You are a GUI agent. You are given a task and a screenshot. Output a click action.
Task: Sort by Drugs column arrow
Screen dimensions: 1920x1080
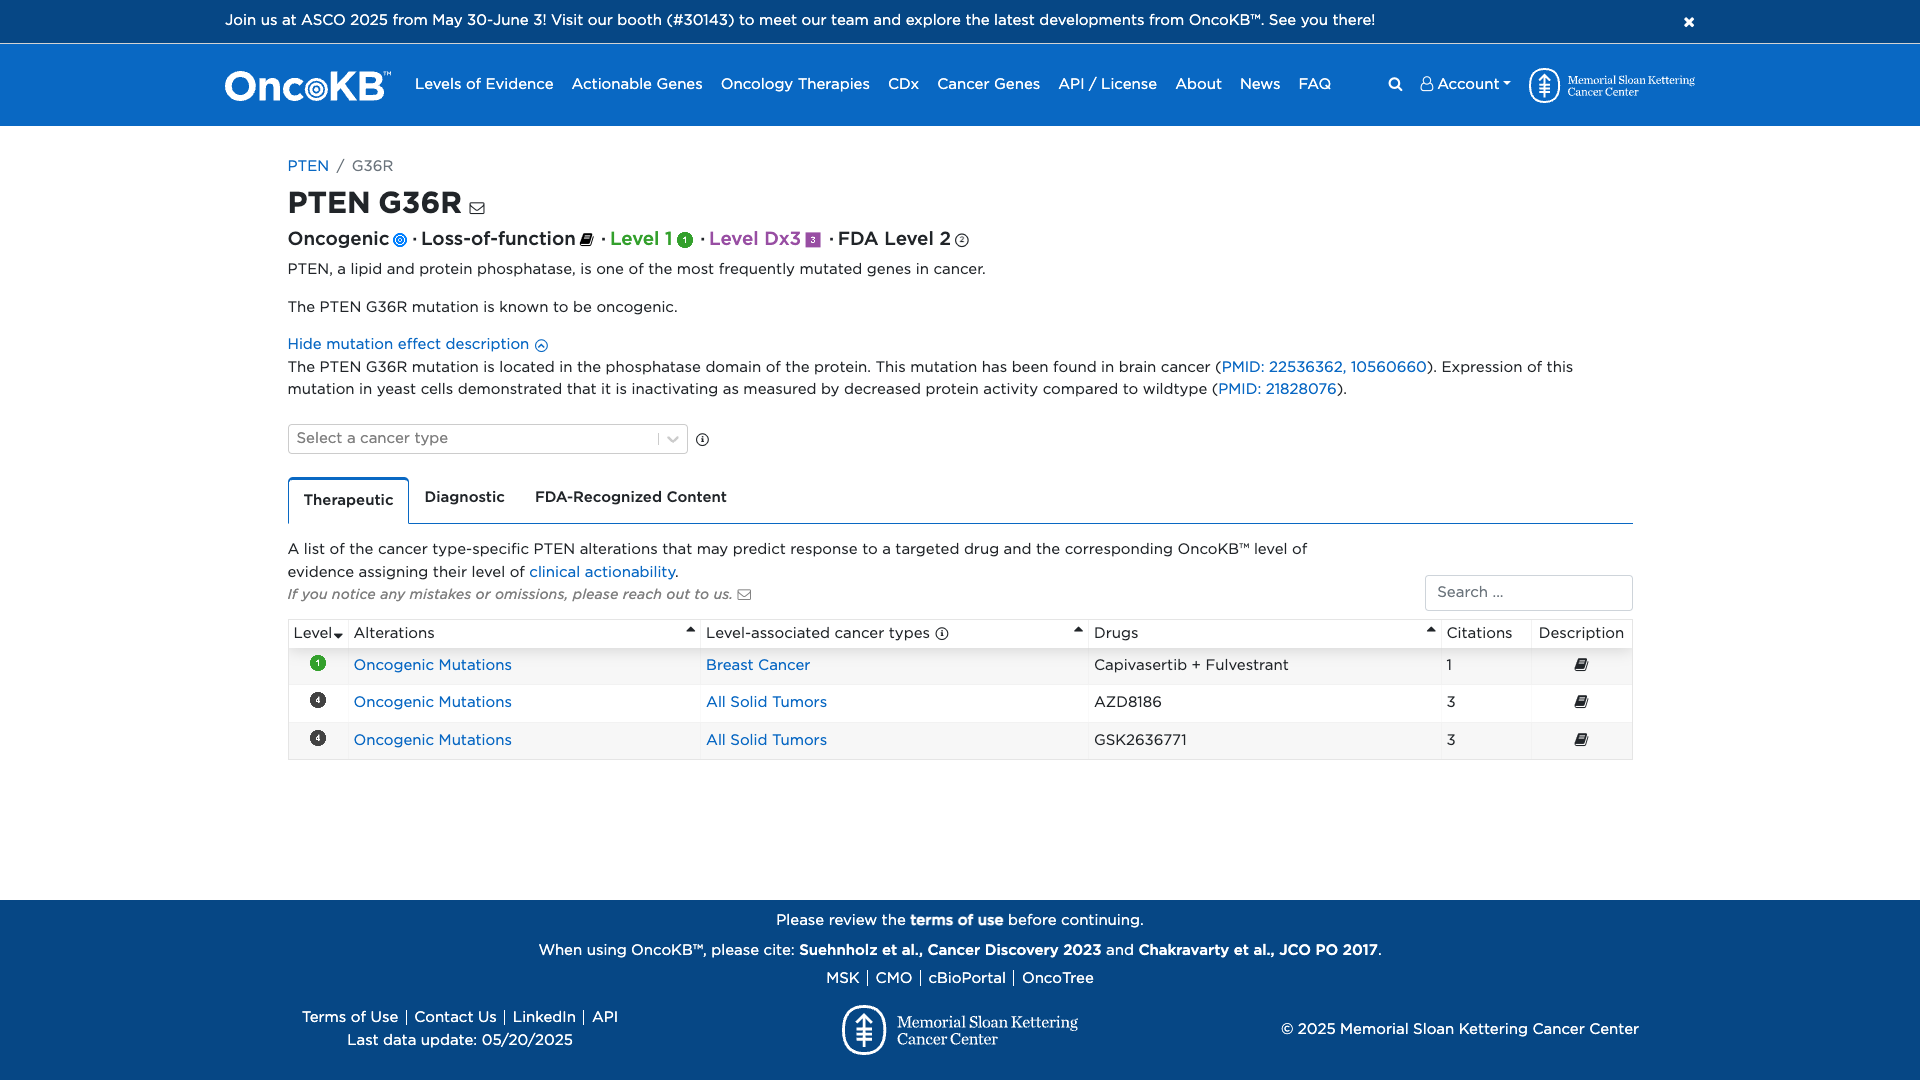coord(1431,630)
